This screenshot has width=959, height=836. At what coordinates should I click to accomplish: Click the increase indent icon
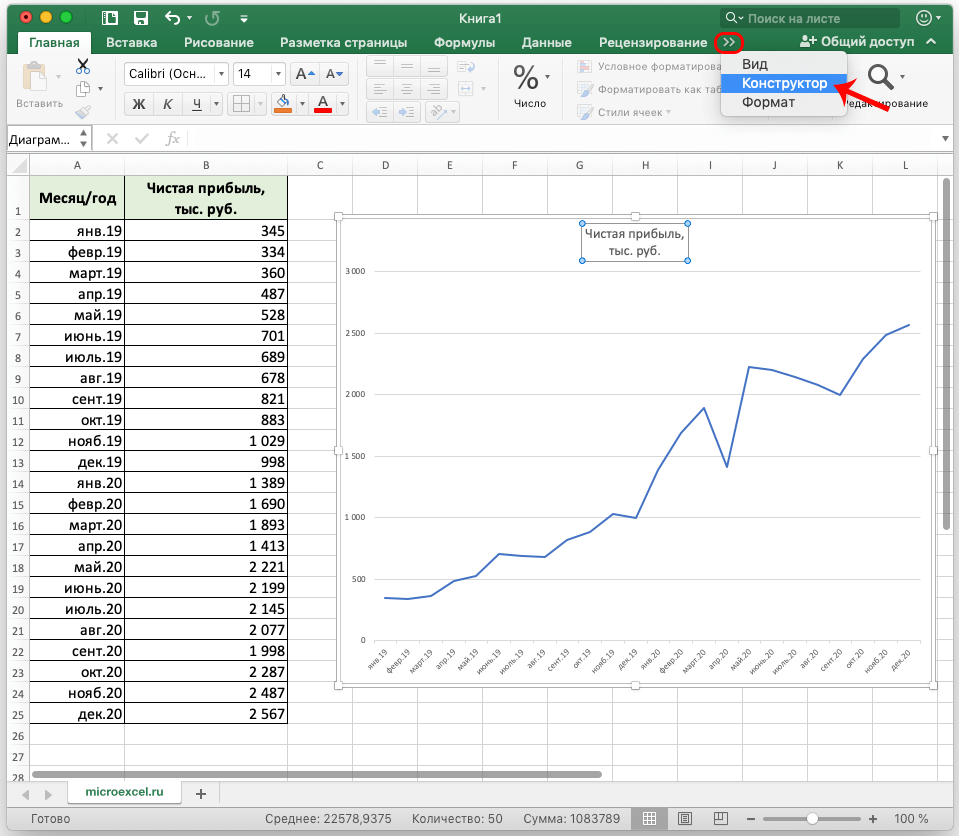tap(406, 112)
